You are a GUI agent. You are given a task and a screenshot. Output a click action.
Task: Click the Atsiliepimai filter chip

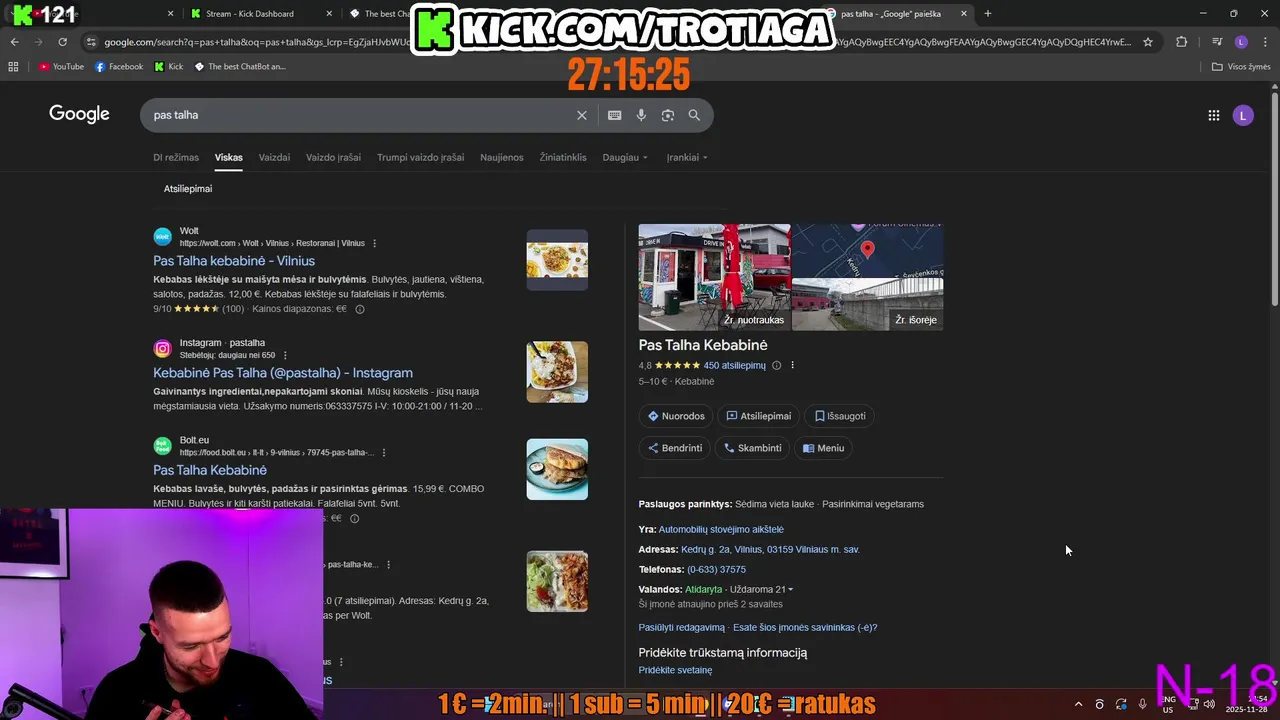point(188,188)
